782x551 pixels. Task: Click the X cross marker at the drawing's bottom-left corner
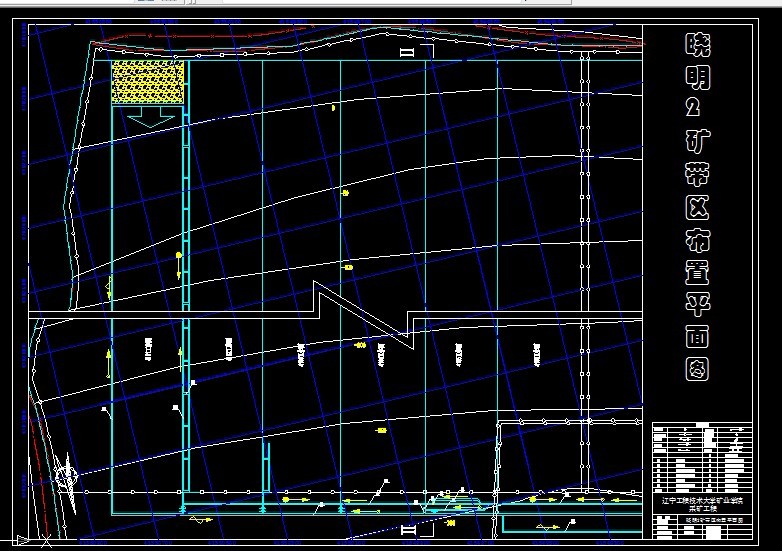(x=46, y=540)
